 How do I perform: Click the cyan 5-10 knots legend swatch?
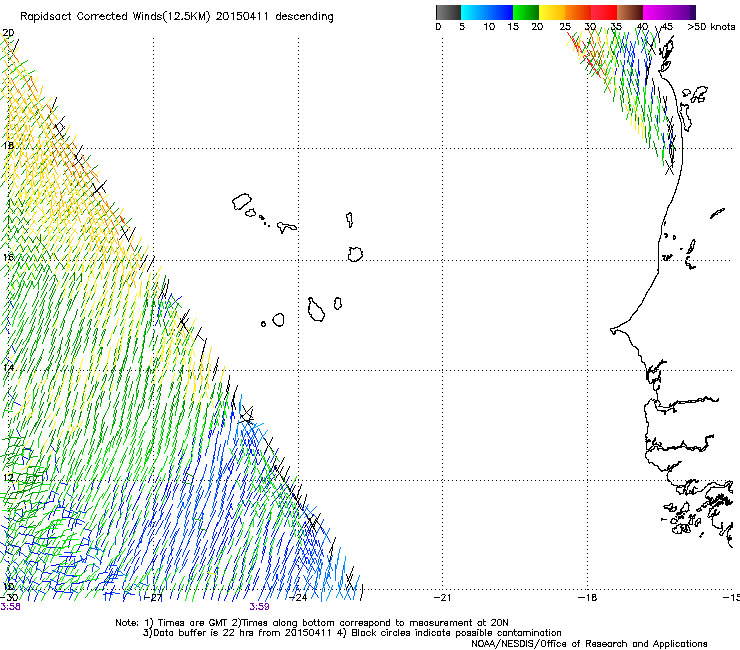click(x=474, y=12)
